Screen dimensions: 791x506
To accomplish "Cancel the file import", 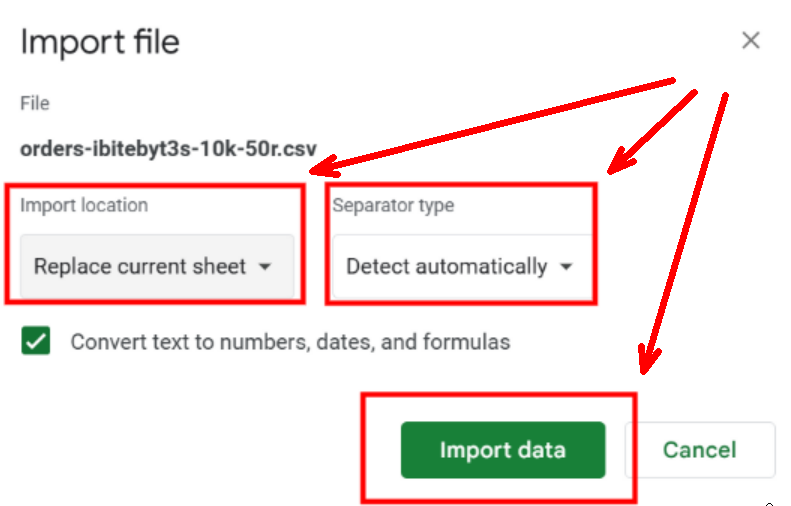I will tap(699, 450).
